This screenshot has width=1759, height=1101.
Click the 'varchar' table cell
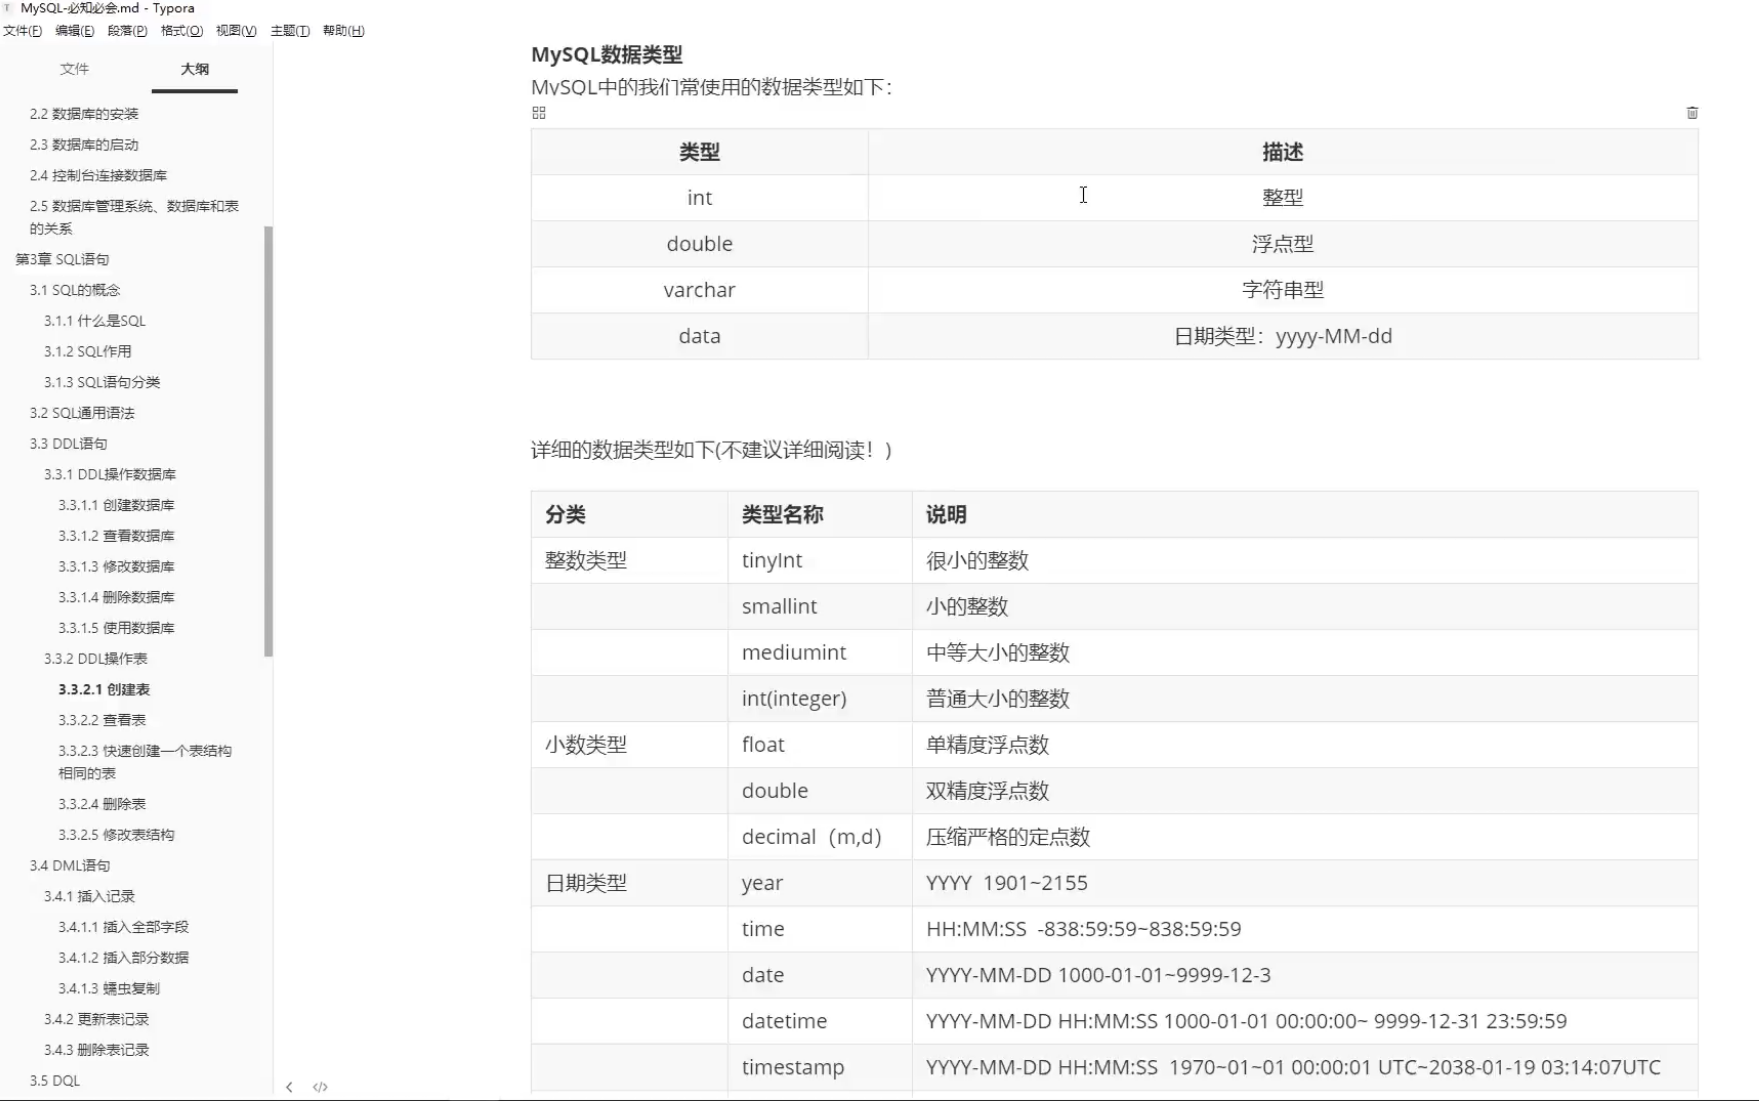[x=699, y=290]
